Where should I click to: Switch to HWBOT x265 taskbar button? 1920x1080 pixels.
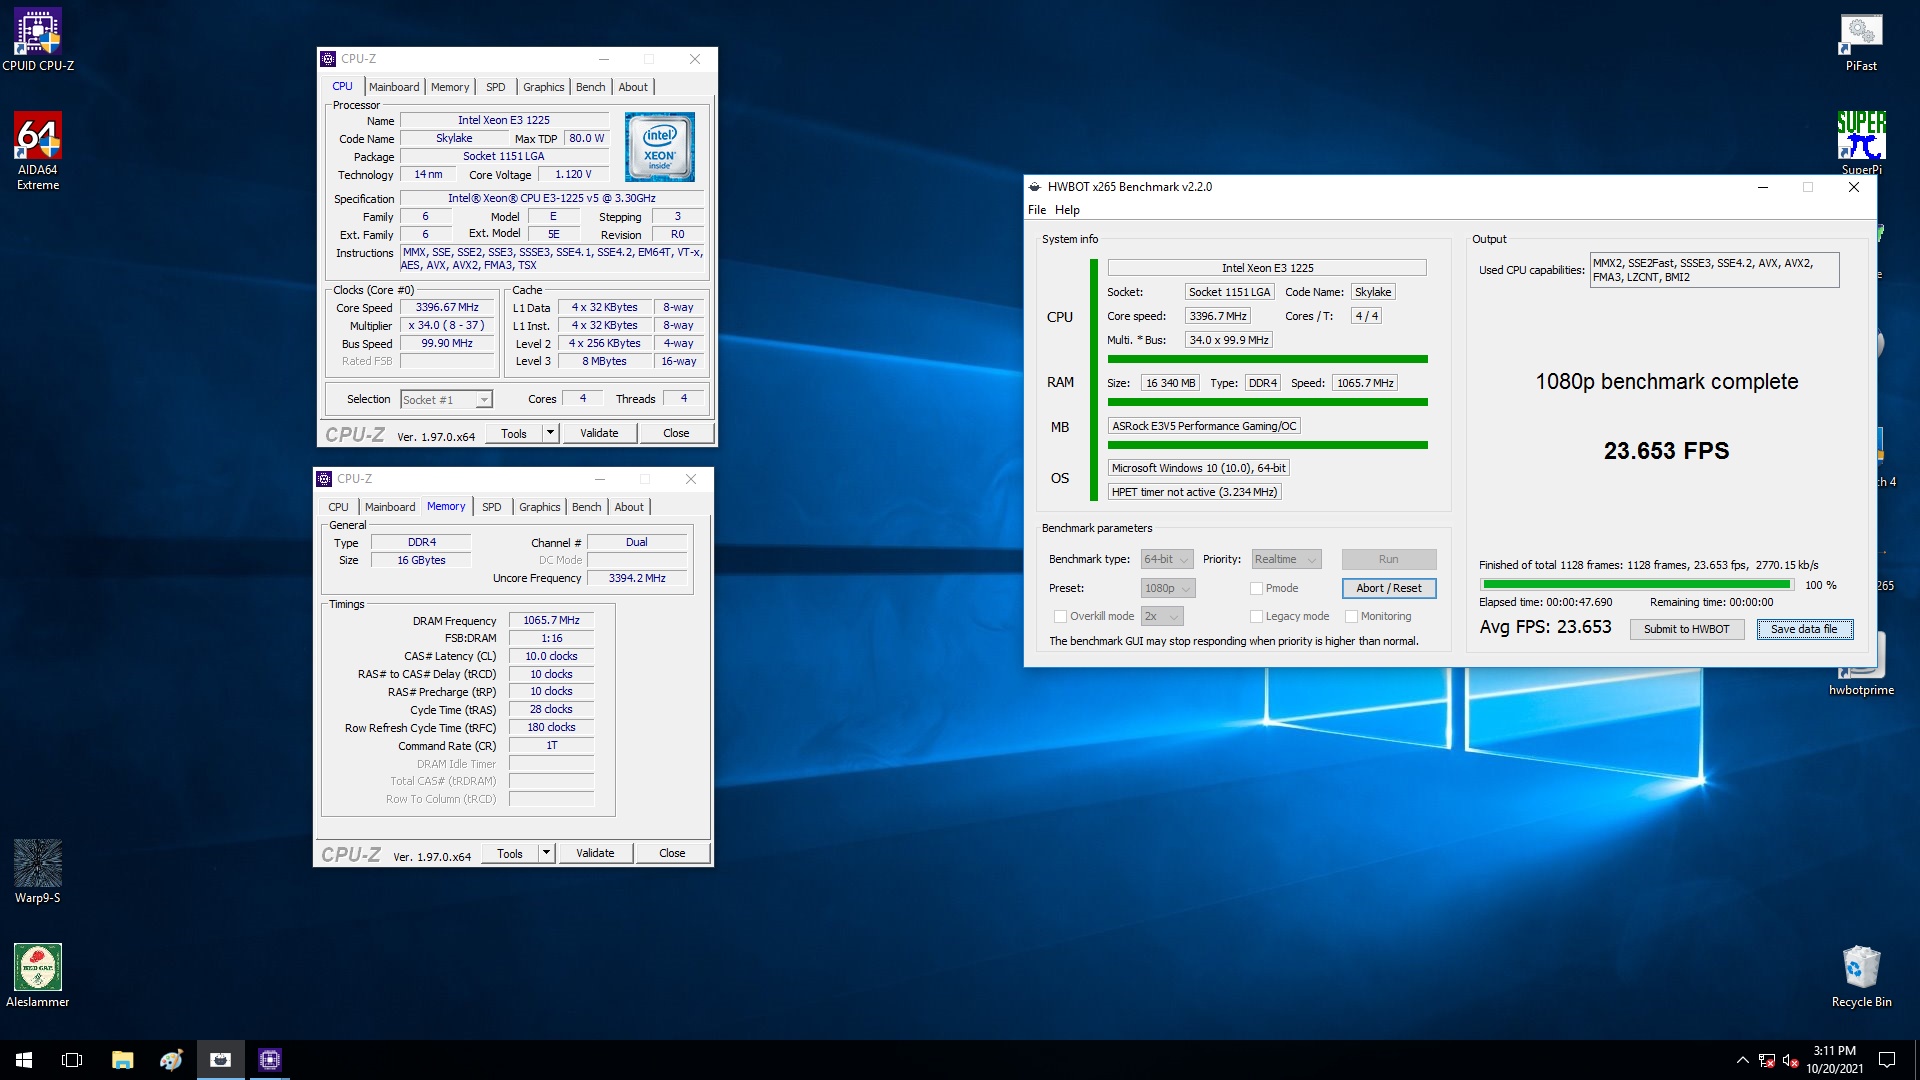point(220,1060)
